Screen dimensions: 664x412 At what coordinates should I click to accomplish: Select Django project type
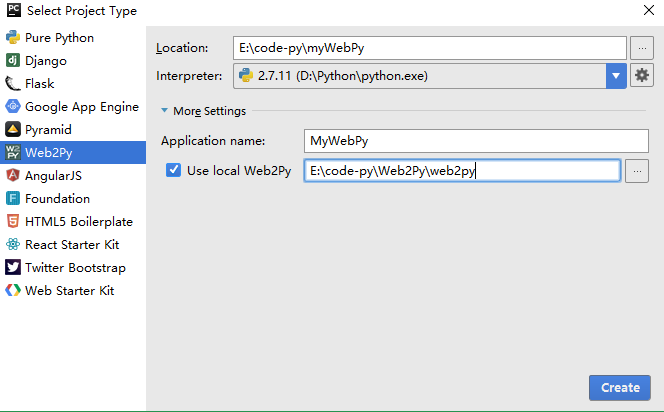(x=73, y=61)
